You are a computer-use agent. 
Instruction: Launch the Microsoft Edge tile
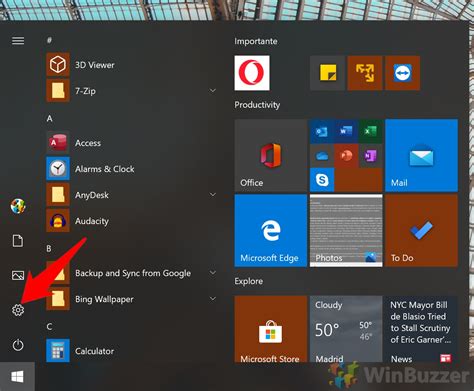tap(271, 231)
